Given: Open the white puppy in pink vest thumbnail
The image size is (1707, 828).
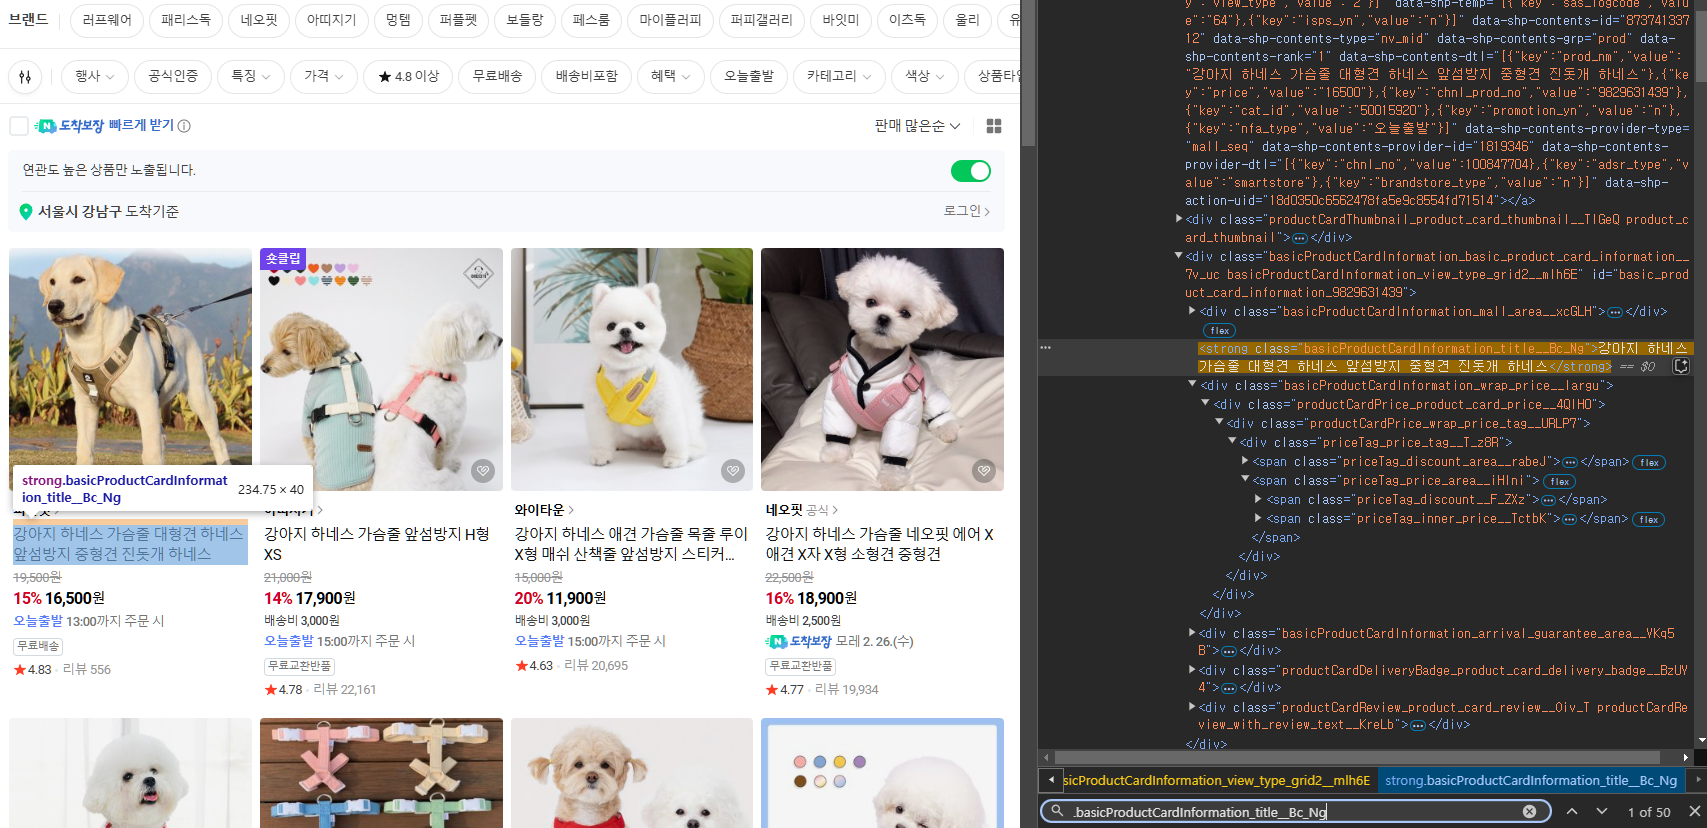Looking at the screenshot, I should [x=882, y=369].
